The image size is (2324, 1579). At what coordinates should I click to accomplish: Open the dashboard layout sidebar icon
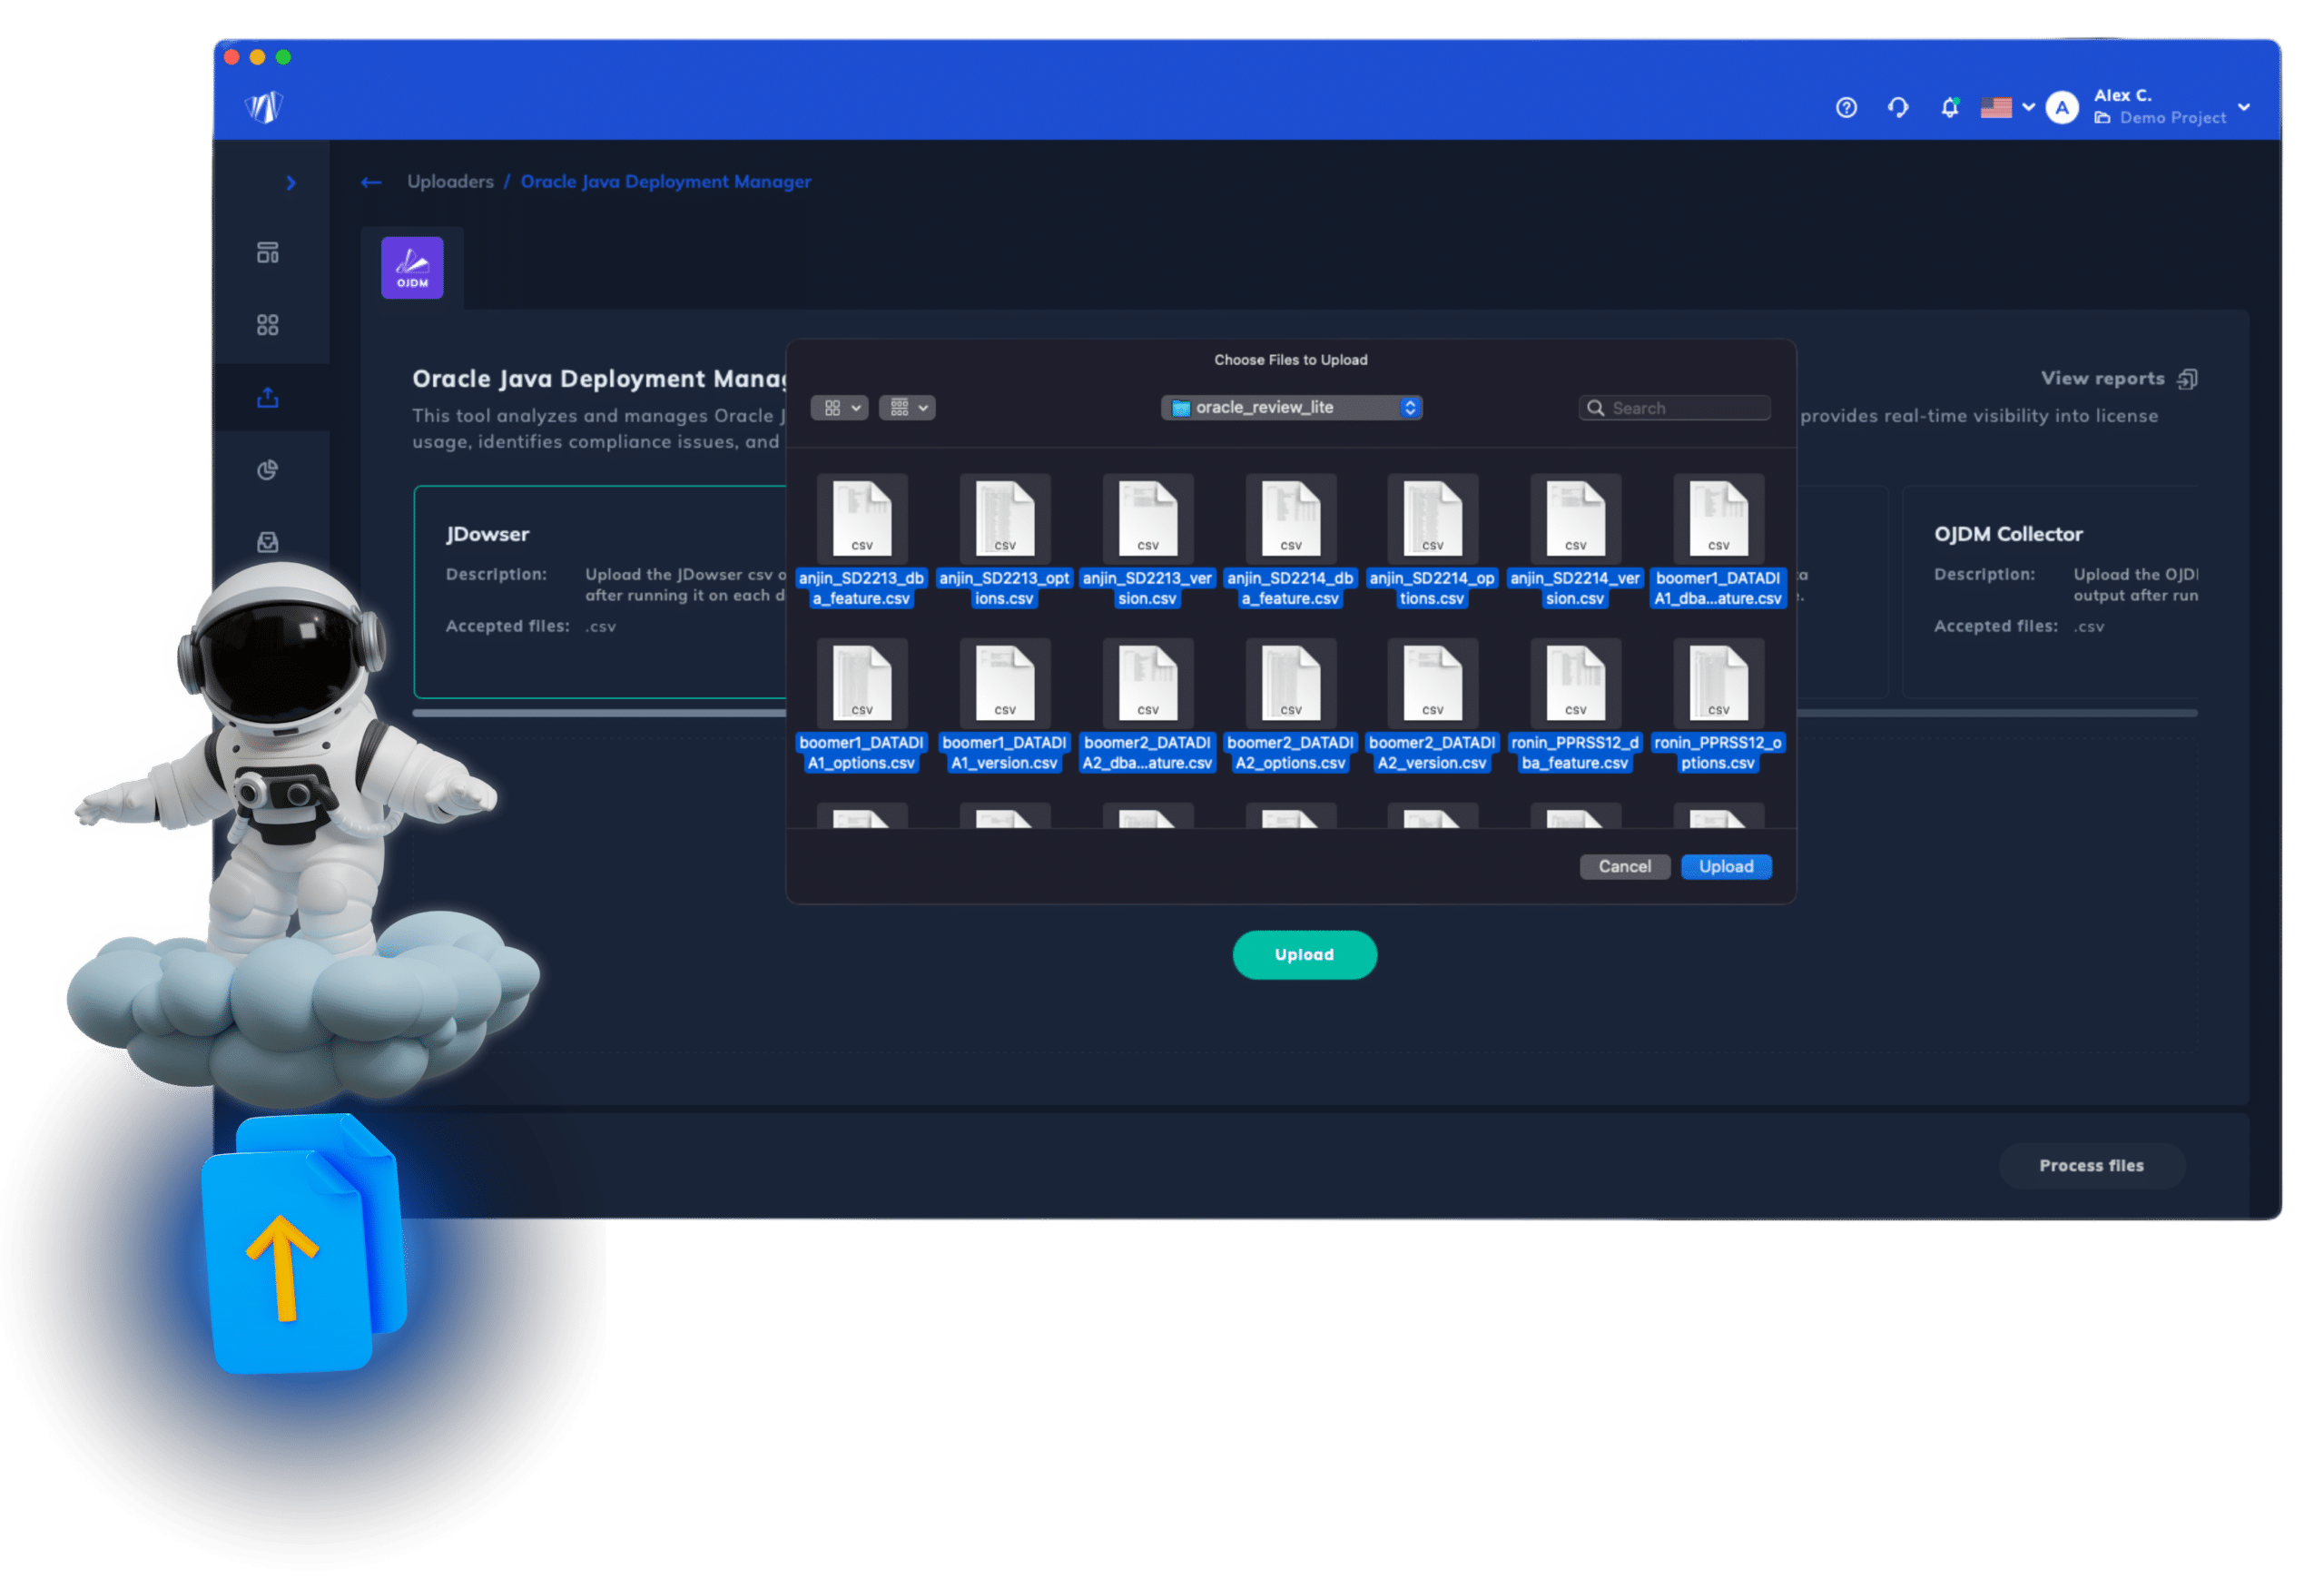click(267, 253)
